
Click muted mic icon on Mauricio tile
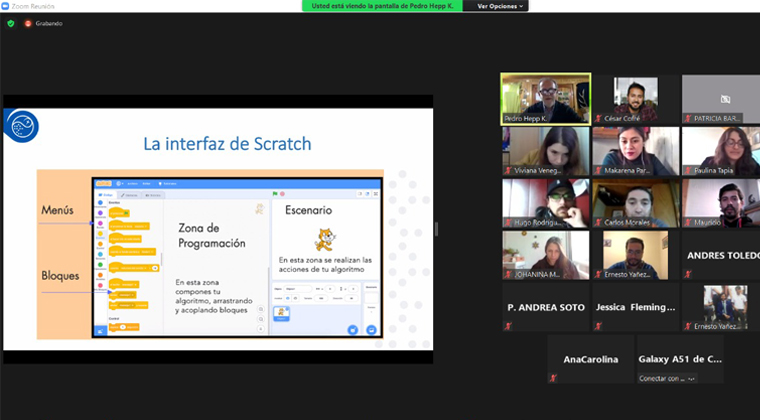point(688,222)
